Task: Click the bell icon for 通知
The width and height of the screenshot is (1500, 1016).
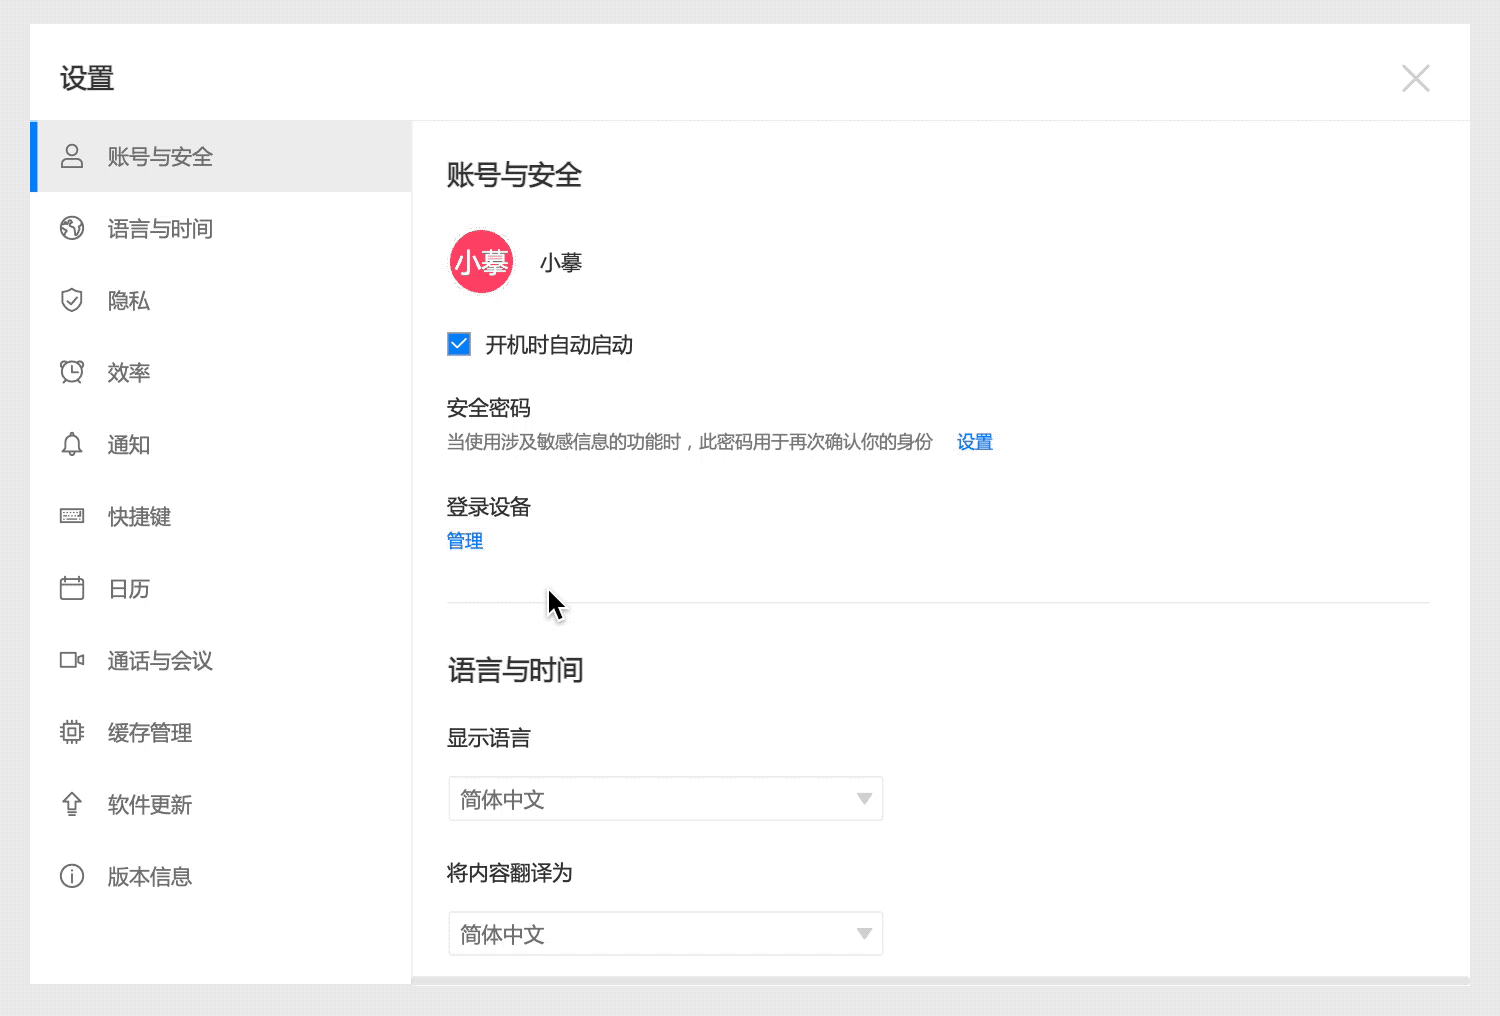Action: coord(72,444)
